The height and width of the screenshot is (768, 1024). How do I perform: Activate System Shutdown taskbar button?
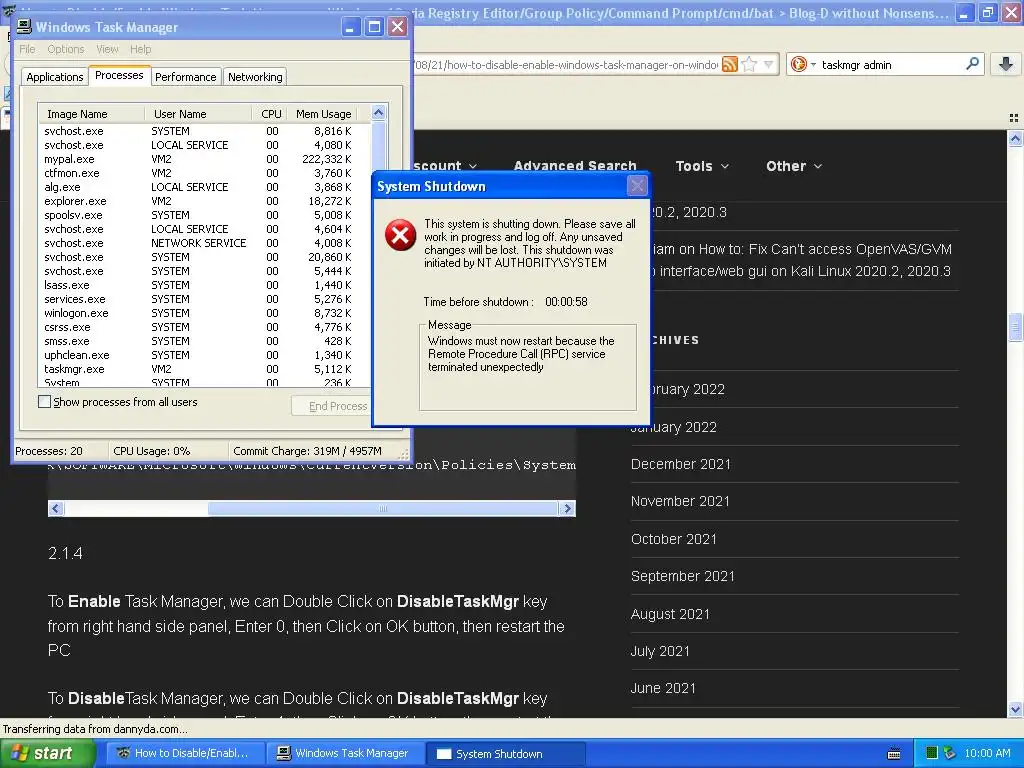pos(505,754)
